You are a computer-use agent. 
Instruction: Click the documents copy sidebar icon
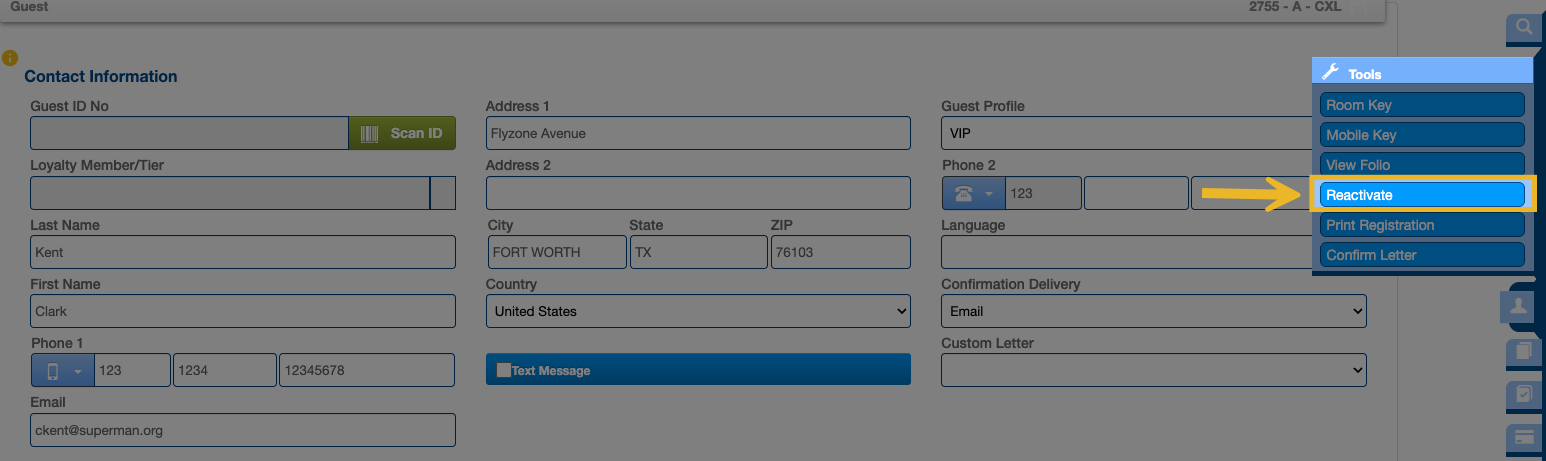tap(1524, 351)
